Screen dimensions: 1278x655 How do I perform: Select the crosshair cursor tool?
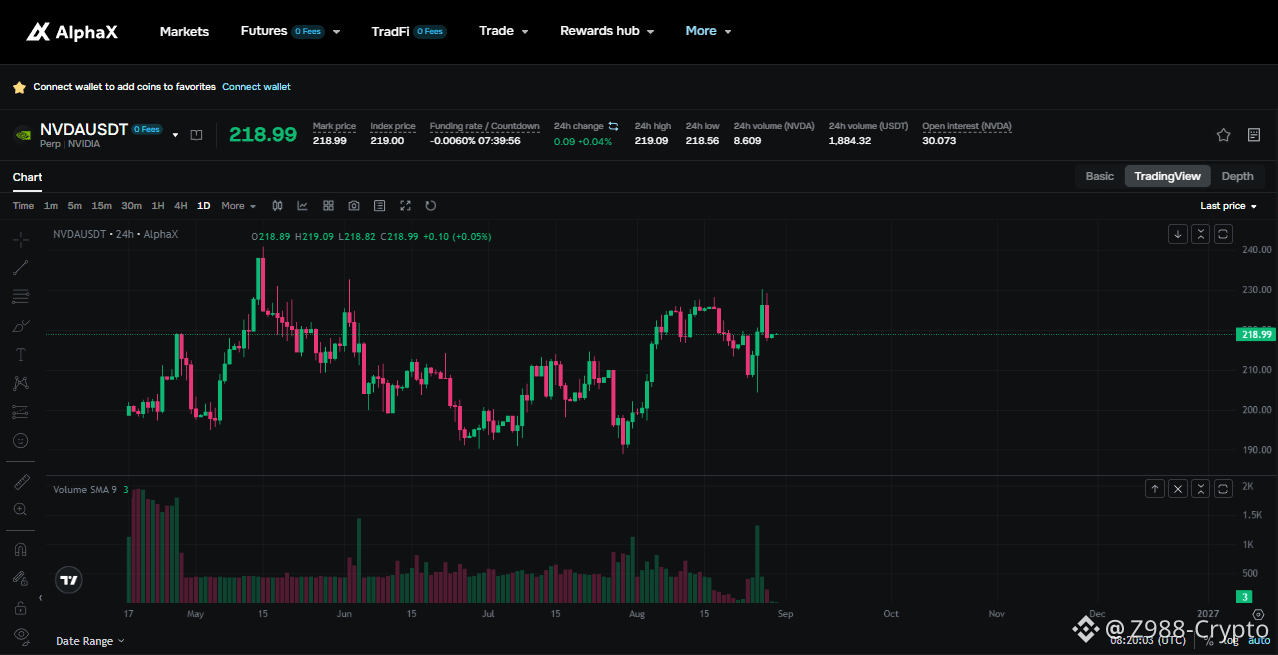point(21,239)
